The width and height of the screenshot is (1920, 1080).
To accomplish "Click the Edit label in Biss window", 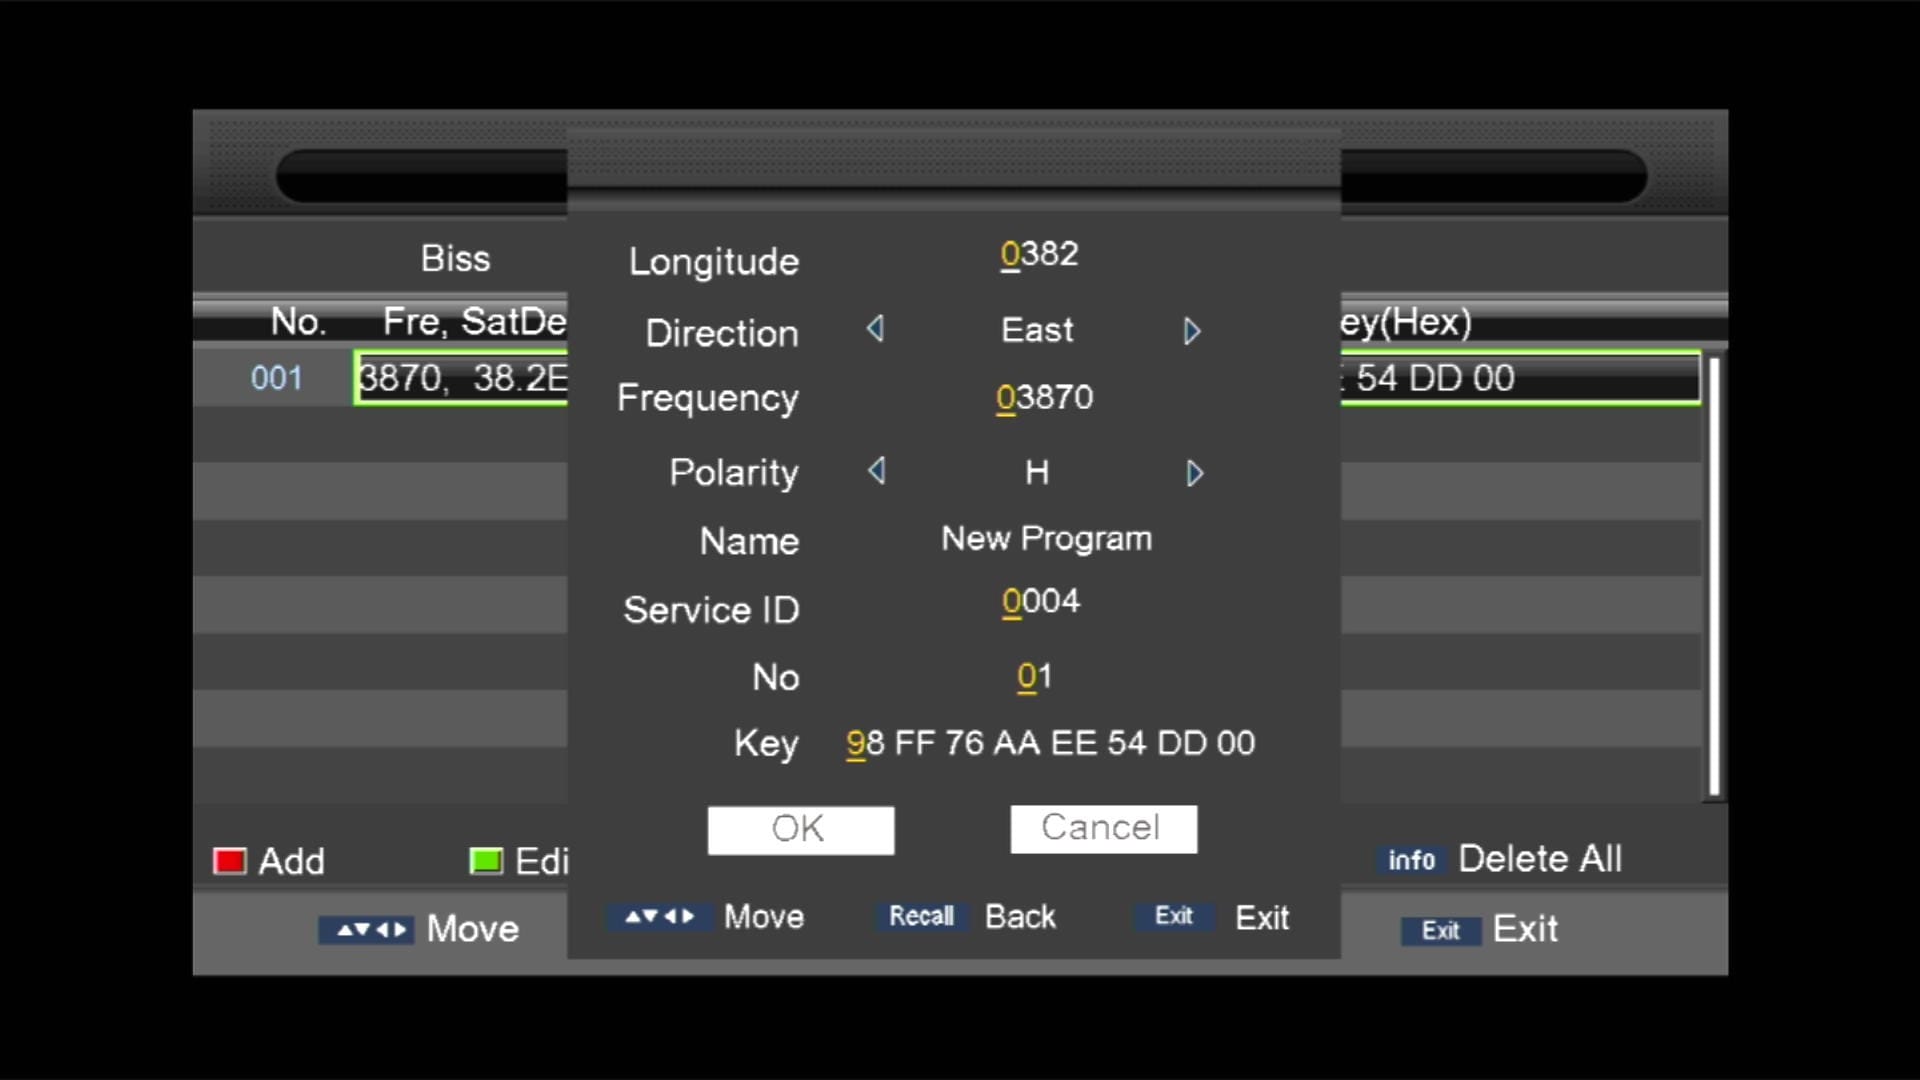I will 541,862.
